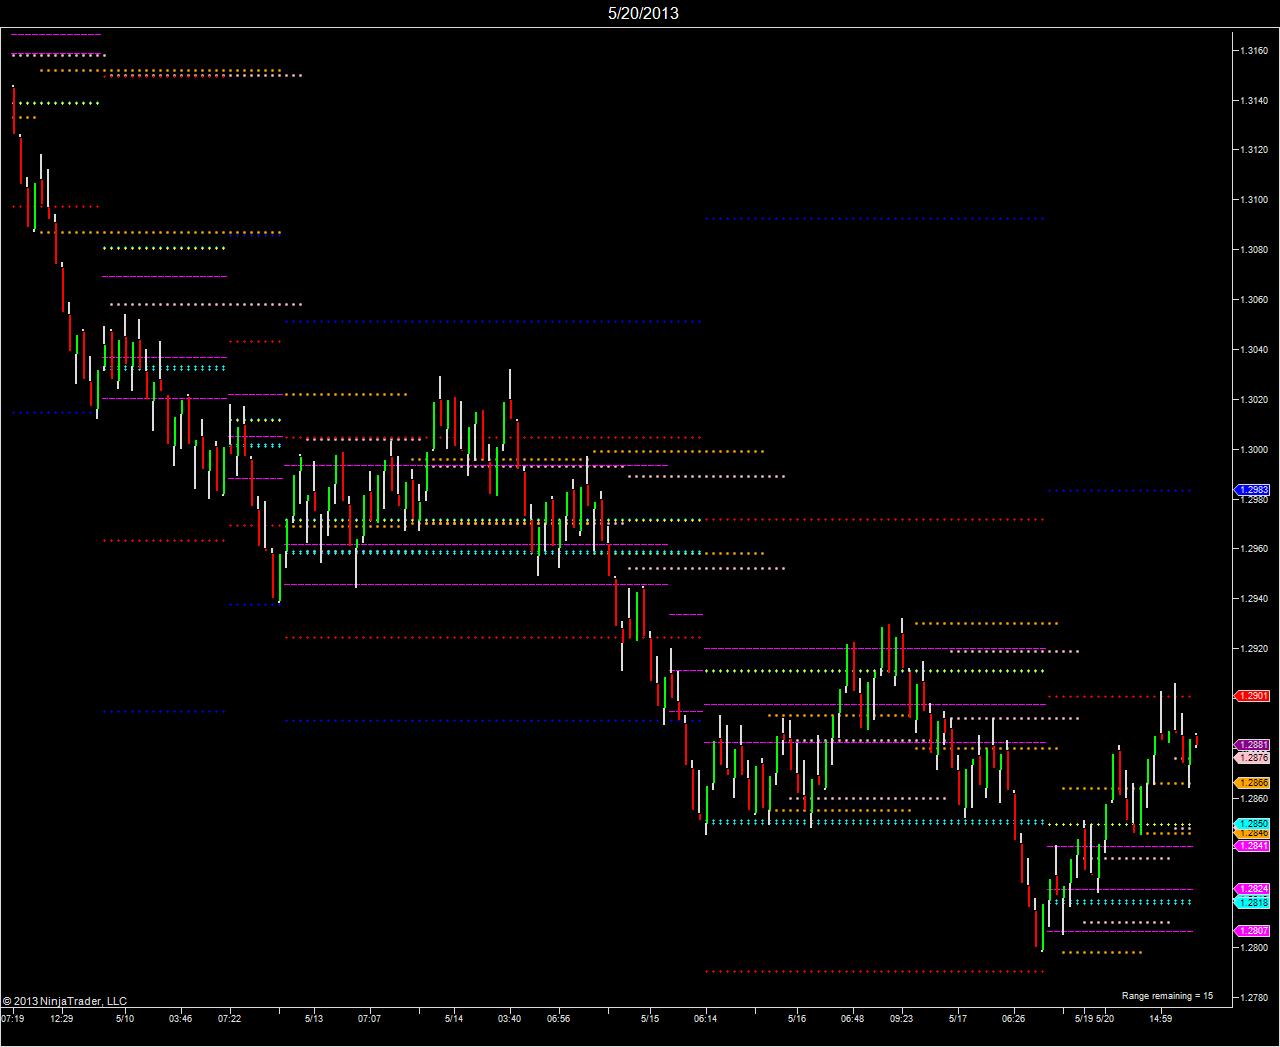Click the 1.3020 price axis label

(x=1254, y=400)
